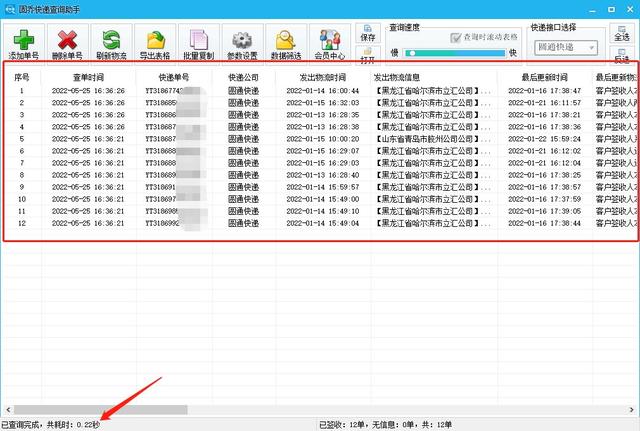Click the app logo icon in title bar
The height and width of the screenshot is (431, 640).
(x=9, y=9)
